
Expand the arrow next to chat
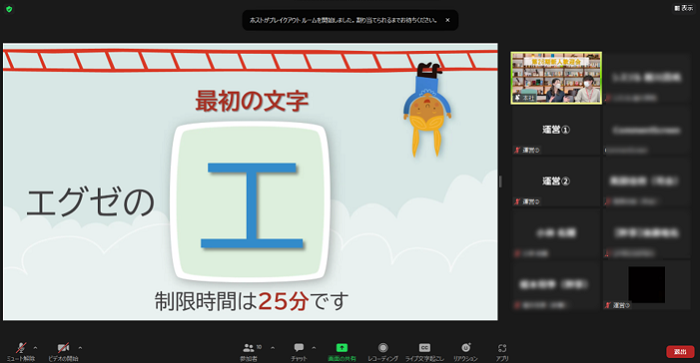(314, 347)
